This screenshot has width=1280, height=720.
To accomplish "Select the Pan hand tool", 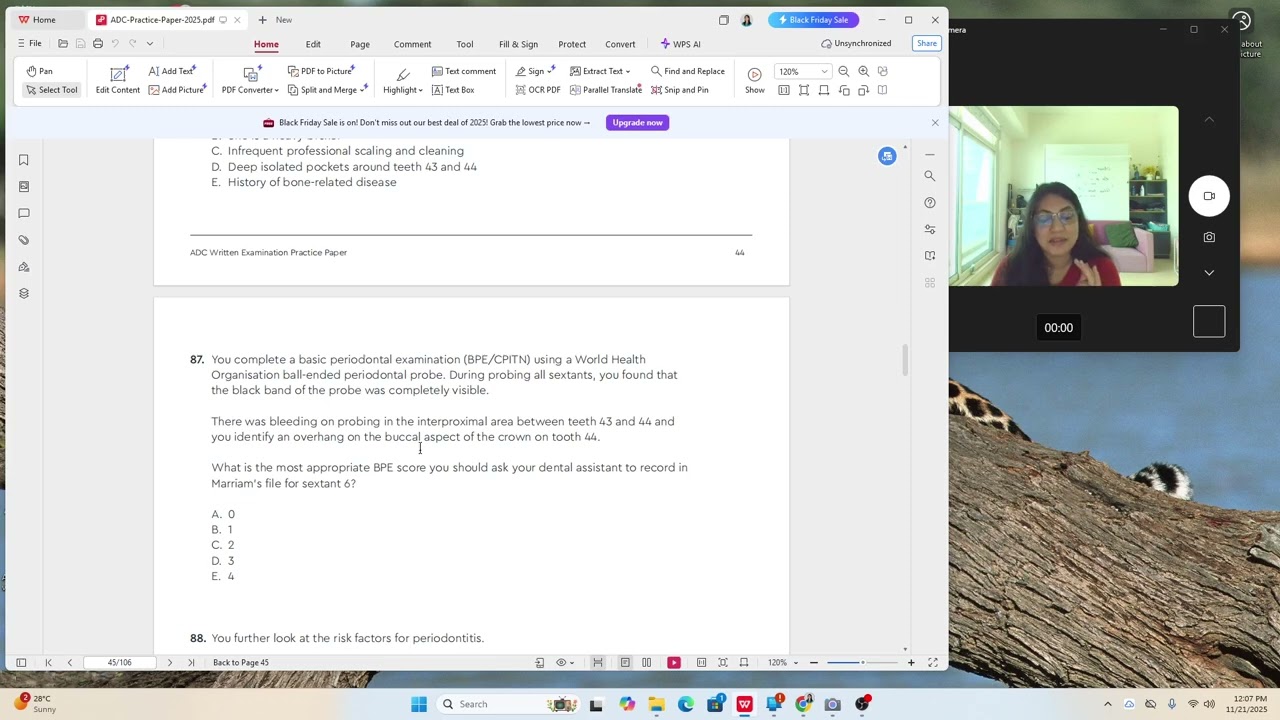I will [x=40, y=71].
